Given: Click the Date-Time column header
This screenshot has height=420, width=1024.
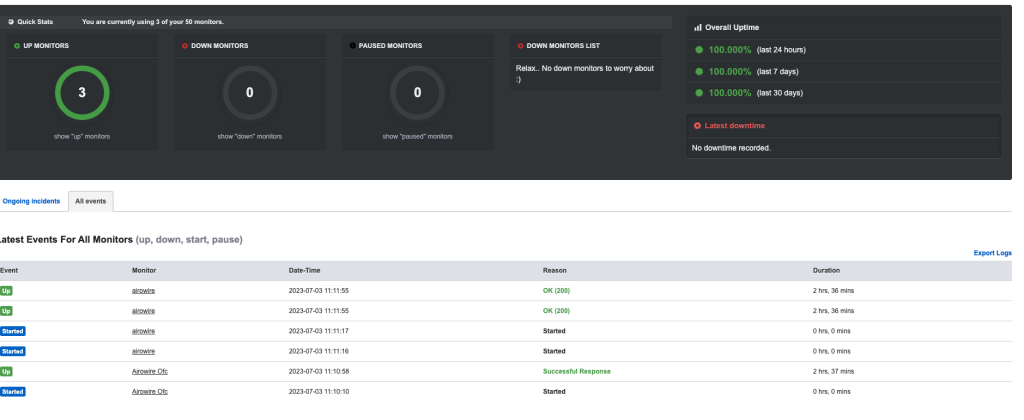Looking at the screenshot, I should 304,270.
